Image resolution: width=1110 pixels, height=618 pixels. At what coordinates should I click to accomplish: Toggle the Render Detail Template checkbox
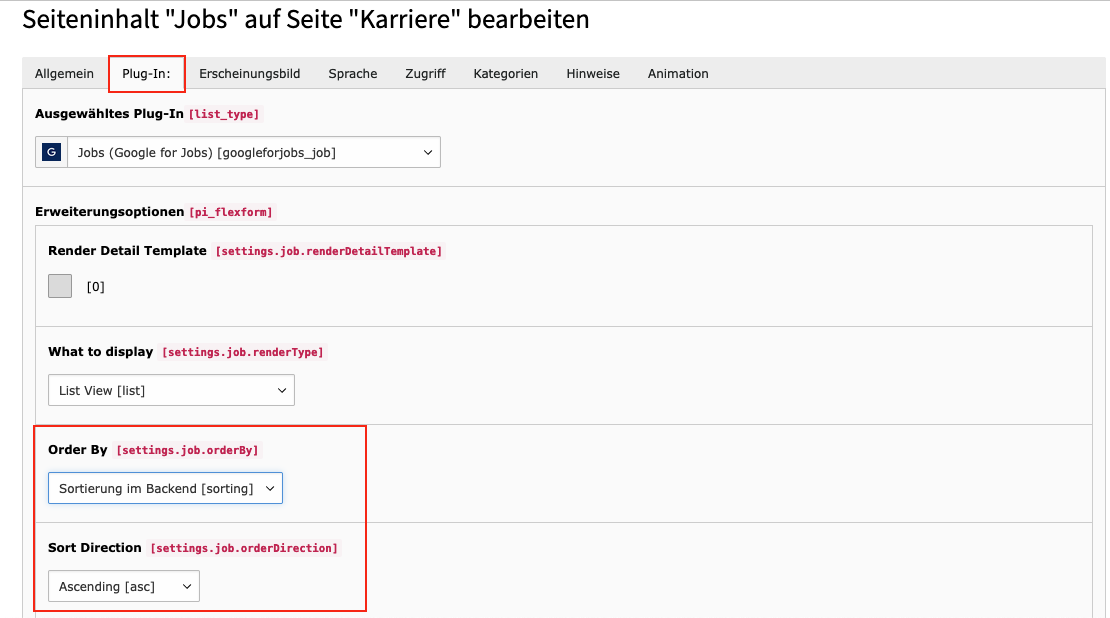click(x=60, y=286)
